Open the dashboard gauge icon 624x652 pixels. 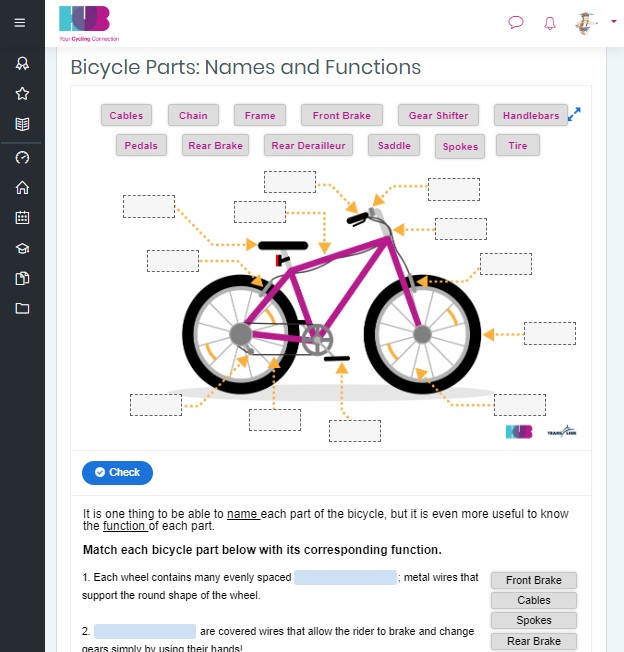coord(22,157)
